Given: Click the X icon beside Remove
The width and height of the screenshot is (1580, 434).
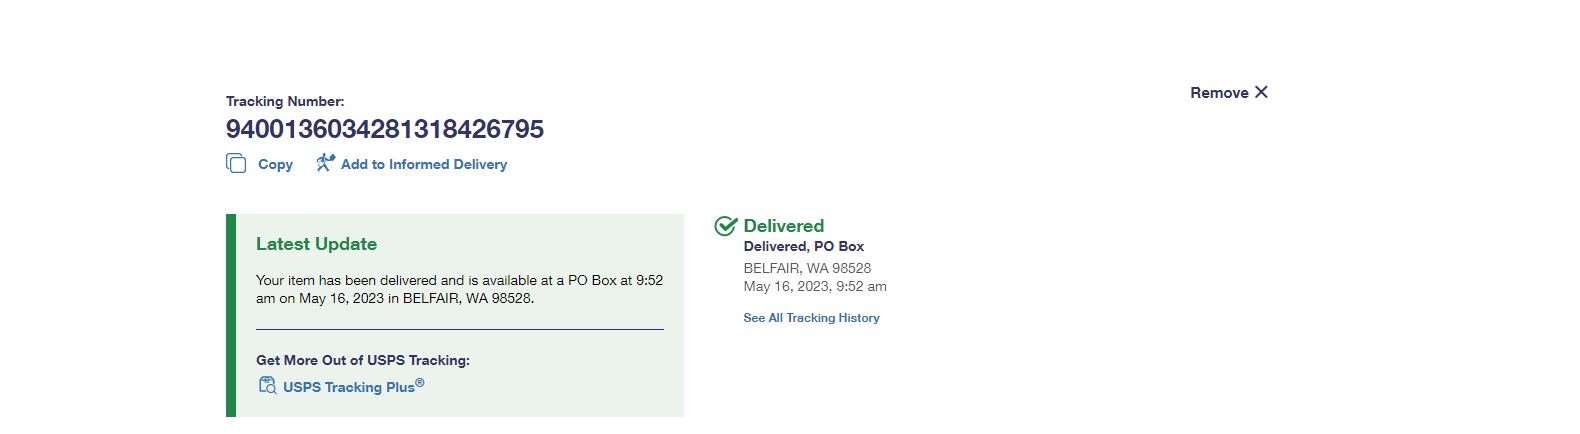Looking at the screenshot, I should 1261,92.
